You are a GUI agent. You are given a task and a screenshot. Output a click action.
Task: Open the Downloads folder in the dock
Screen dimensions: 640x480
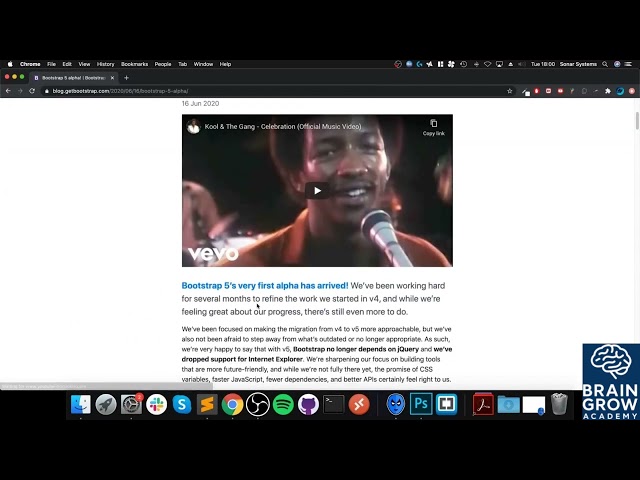tap(508, 404)
